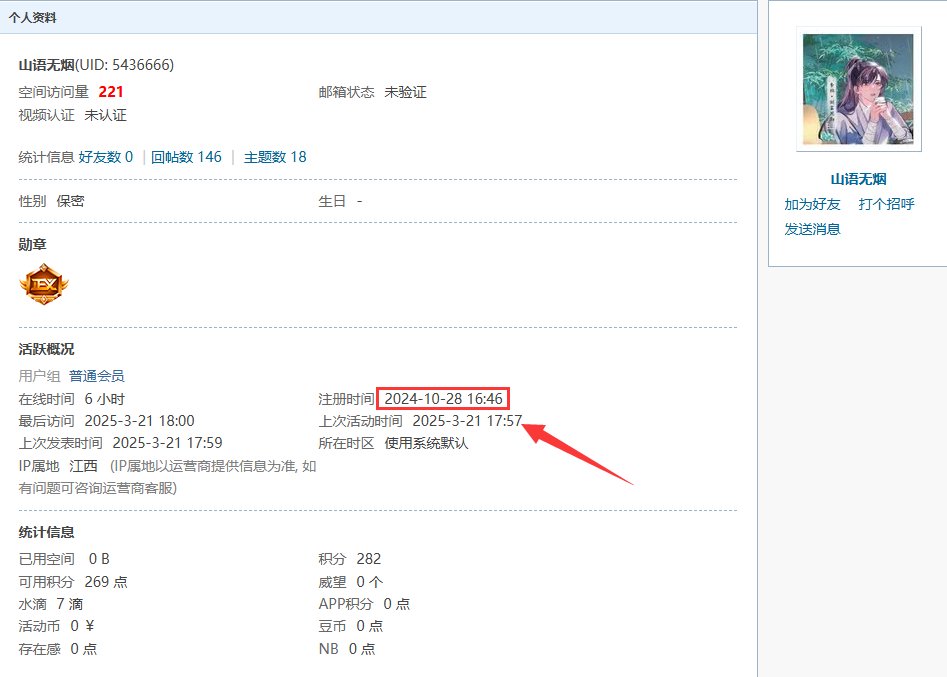Select the 个人资料 header tab
The image size is (947, 677).
[x=33, y=17]
